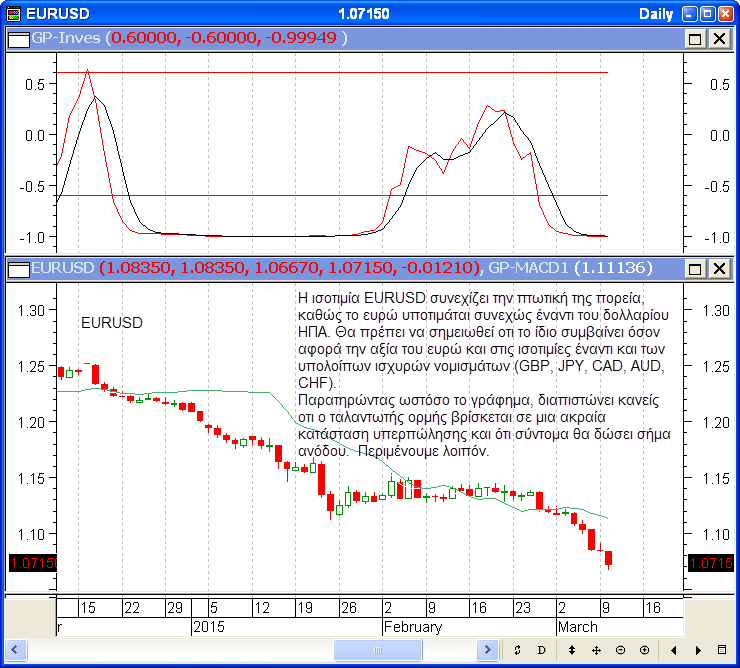
Task: Click the horizontal scrollbar left arrow
Action: coord(15,650)
